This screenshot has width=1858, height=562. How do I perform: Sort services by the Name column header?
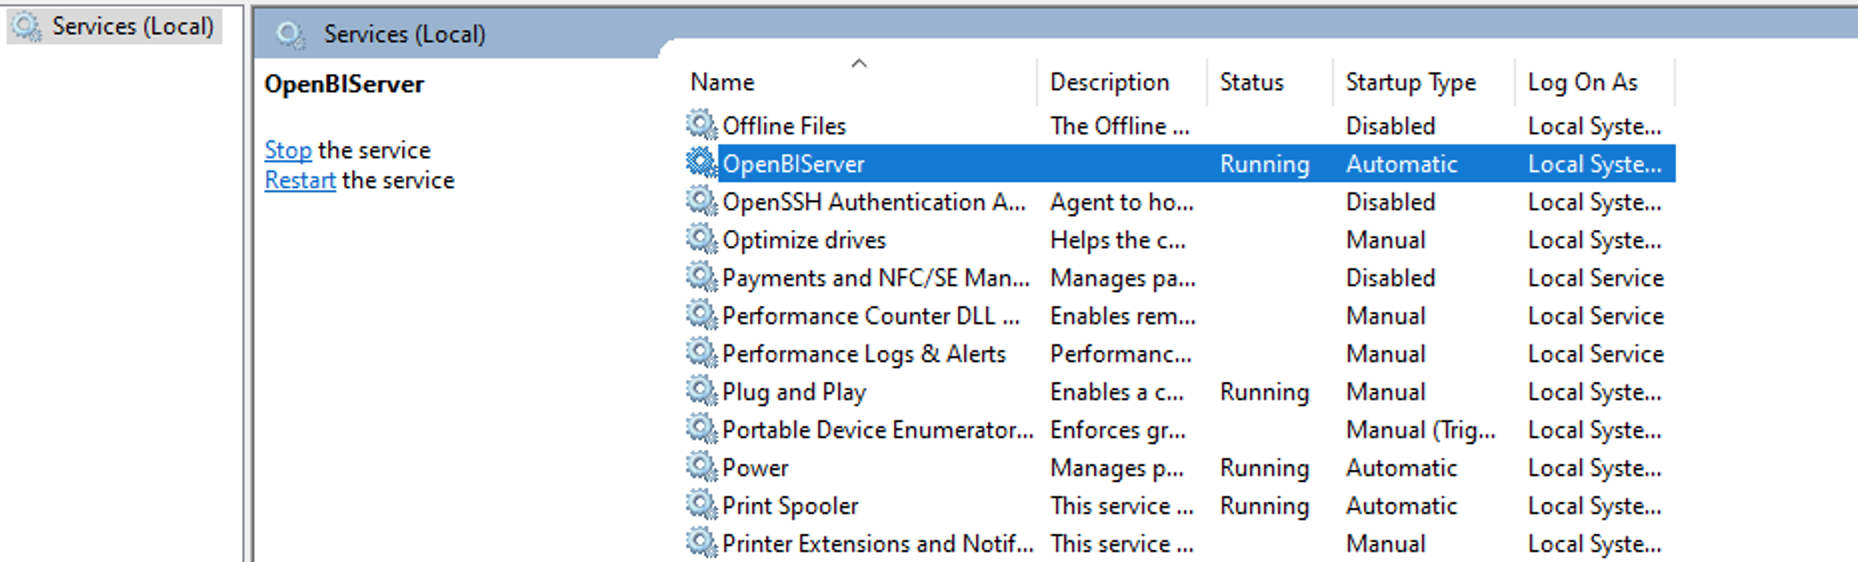click(860, 82)
